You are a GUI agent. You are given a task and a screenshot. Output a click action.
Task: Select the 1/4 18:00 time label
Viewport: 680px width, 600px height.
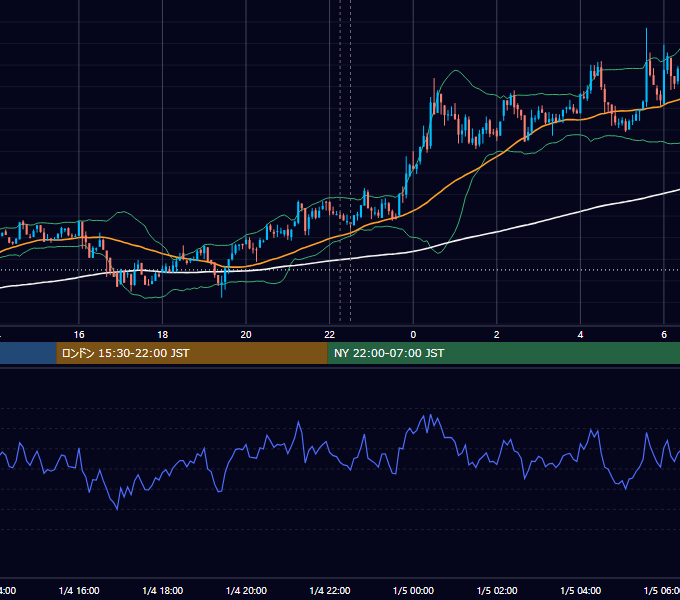click(x=163, y=590)
